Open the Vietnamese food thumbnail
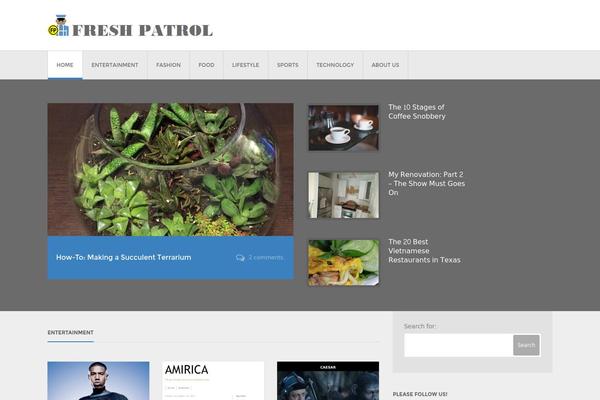Viewport: 600px width, 400px height. coord(344,263)
